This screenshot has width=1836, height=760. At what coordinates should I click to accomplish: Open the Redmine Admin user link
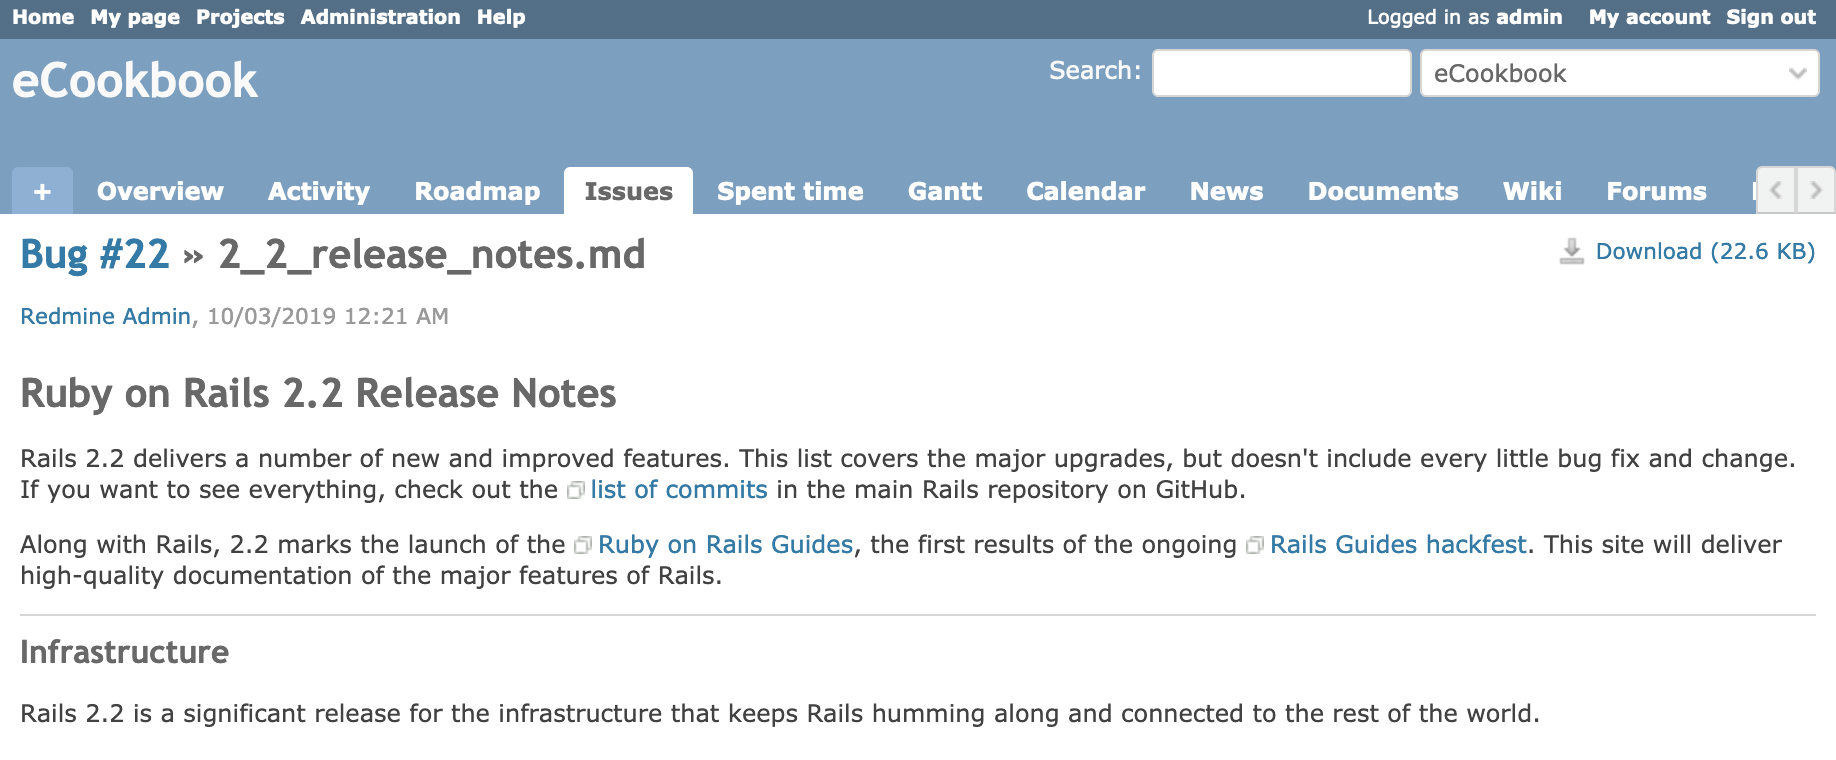tap(105, 316)
